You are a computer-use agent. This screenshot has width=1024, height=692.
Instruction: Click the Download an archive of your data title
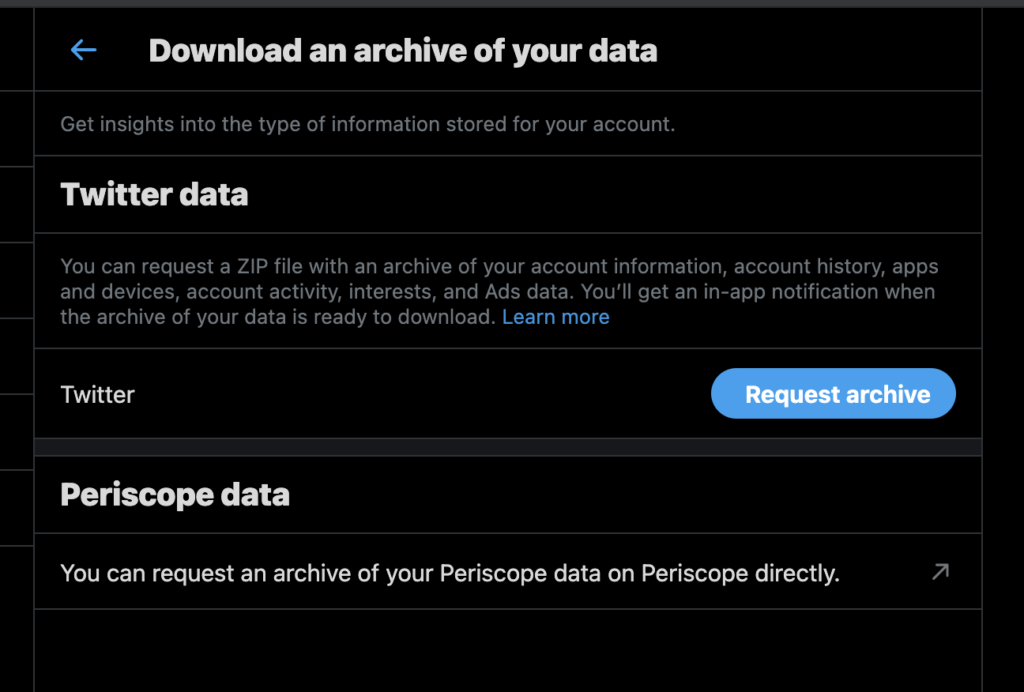(402, 50)
